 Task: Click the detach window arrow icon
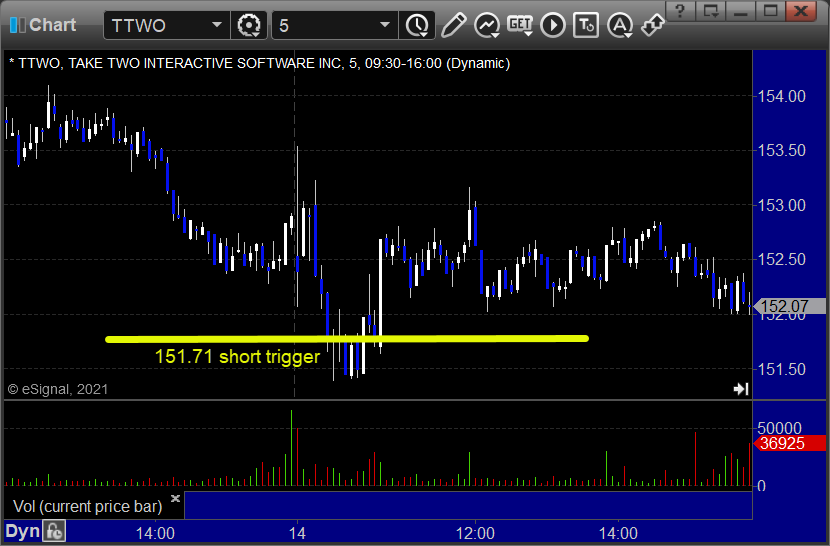pos(653,25)
